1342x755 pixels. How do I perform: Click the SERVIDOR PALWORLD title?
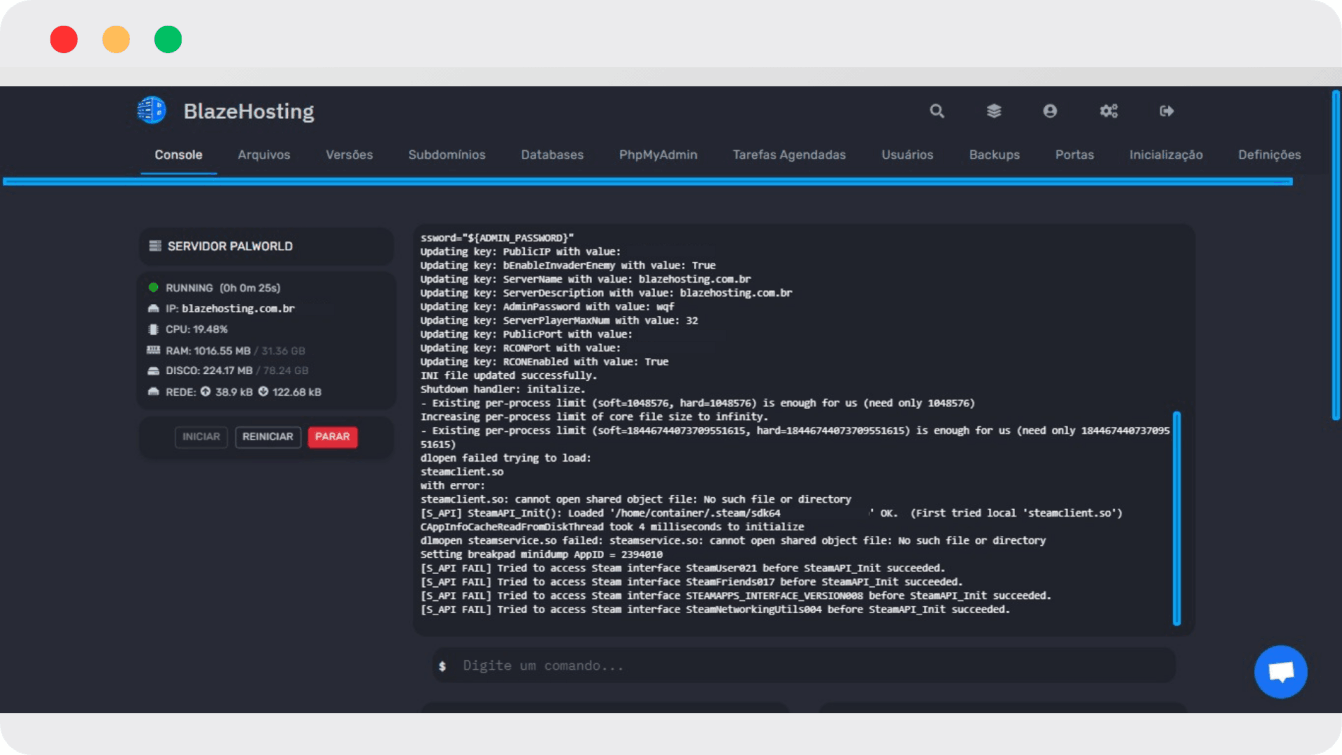tap(230, 246)
